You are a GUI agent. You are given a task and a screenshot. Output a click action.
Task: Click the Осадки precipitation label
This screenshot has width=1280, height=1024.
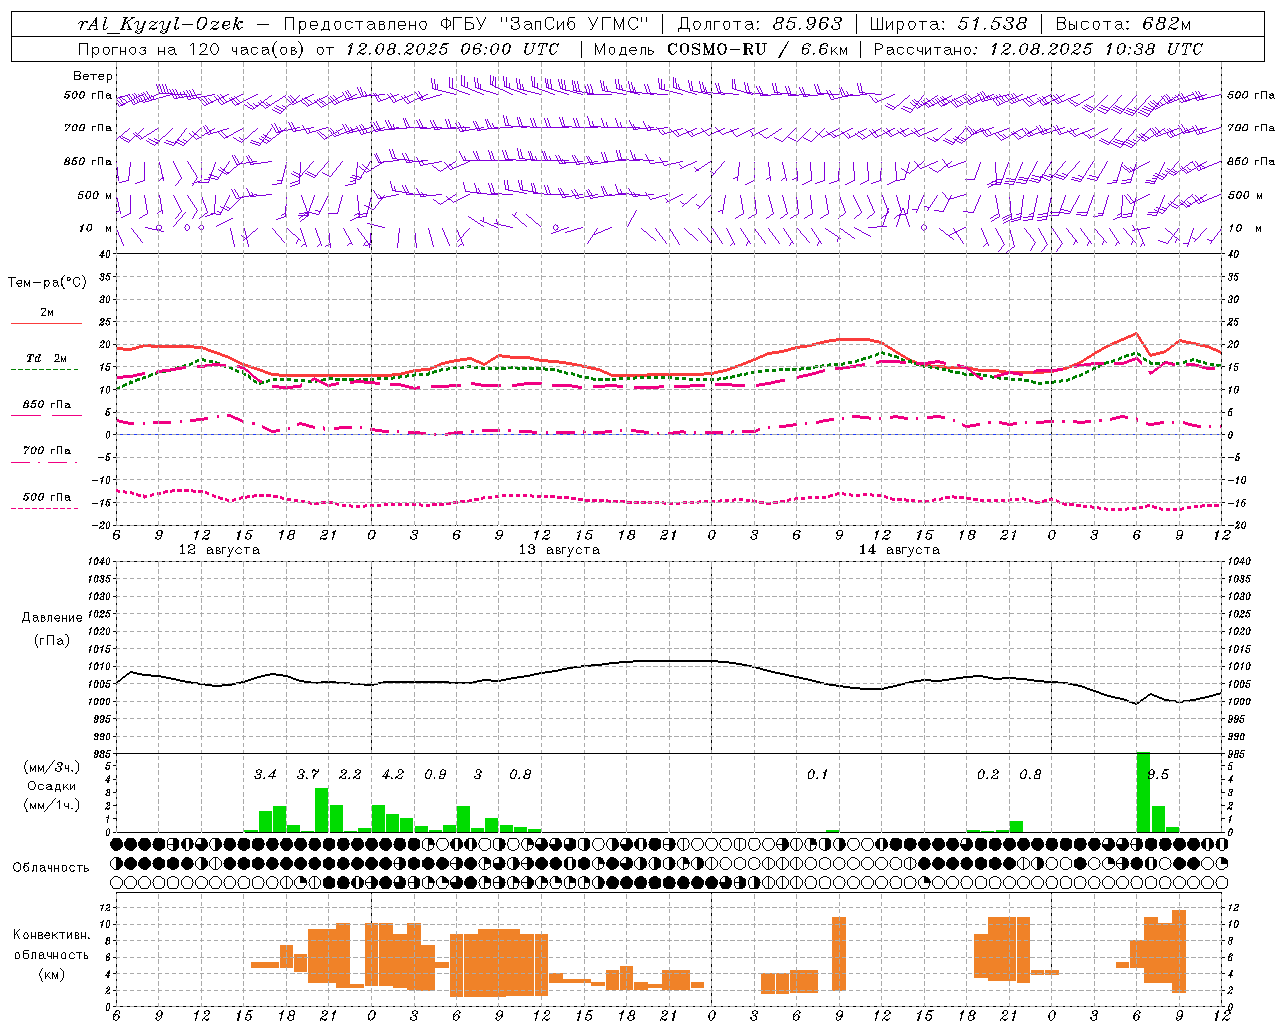[x=51, y=786]
